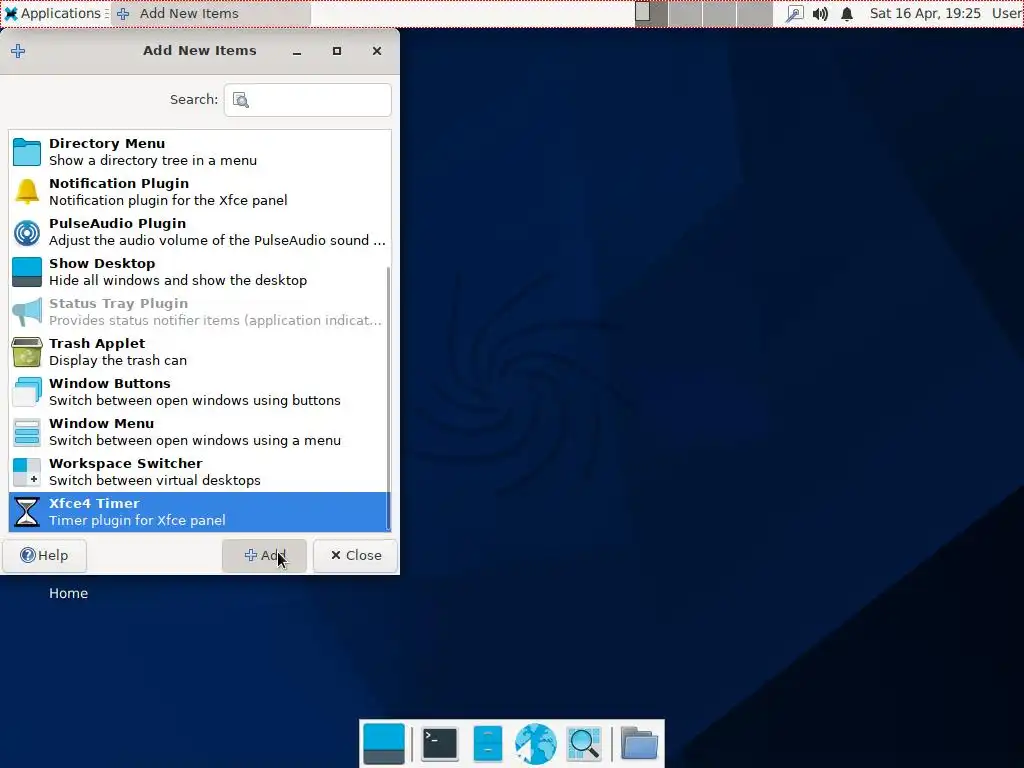1024x768 pixels.
Task: Click the plugin list vertical scrollbar
Action: pos(389,398)
